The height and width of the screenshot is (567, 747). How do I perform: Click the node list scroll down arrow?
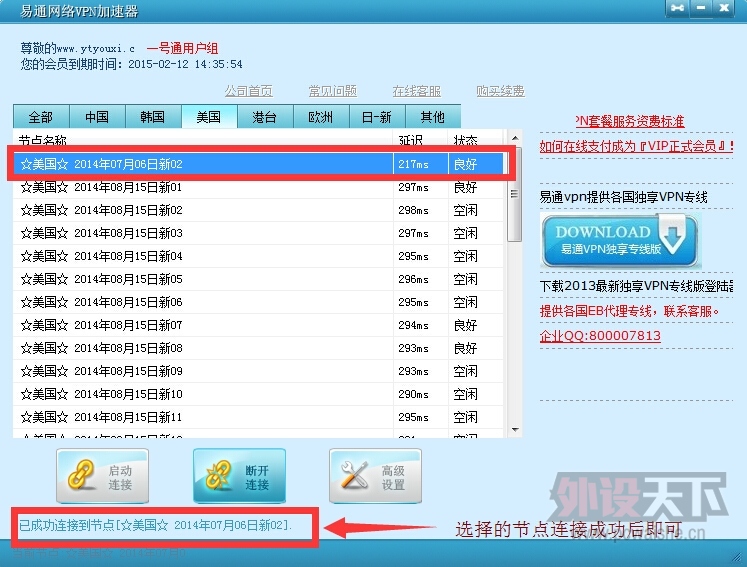[515, 430]
